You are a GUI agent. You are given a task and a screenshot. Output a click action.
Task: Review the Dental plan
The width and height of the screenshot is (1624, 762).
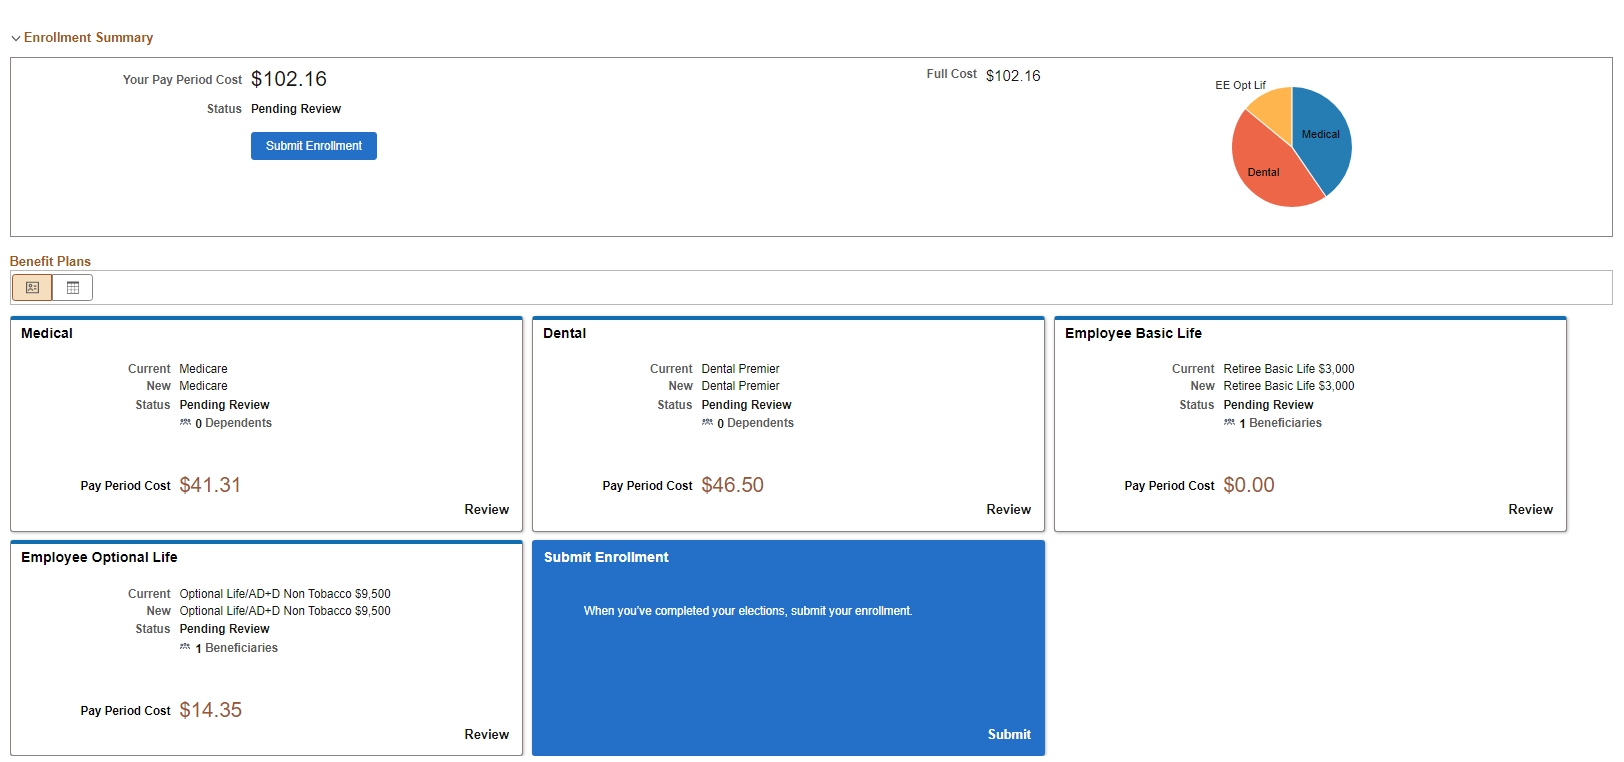tap(1008, 510)
